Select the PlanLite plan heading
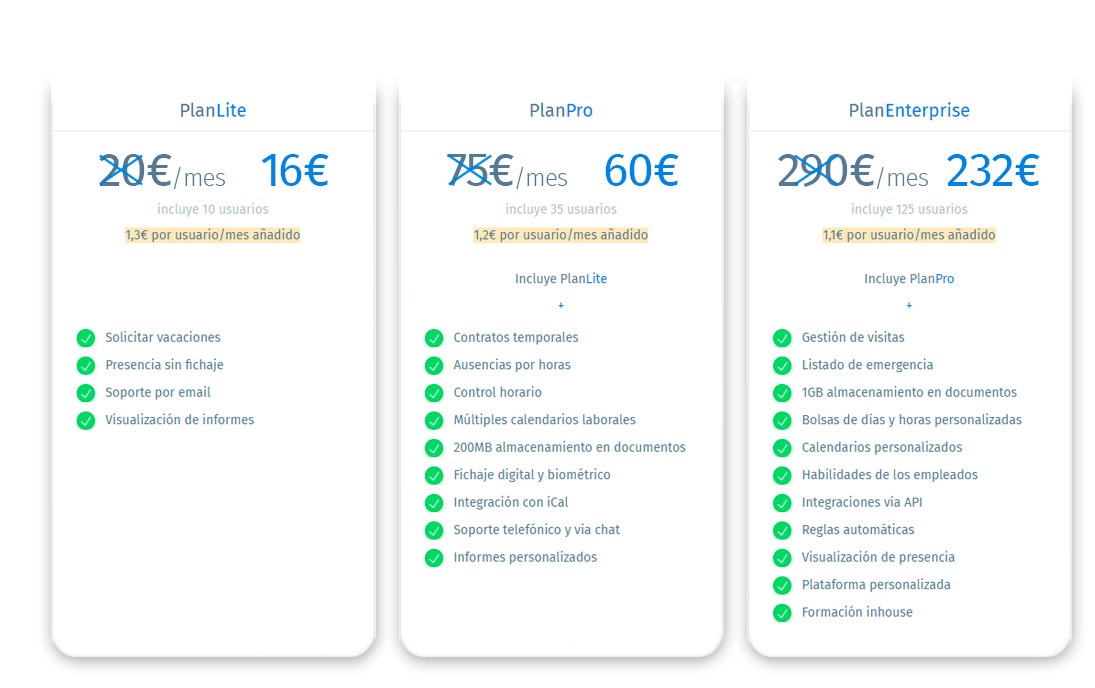The image size is (1095, 688). coord(213,111)
